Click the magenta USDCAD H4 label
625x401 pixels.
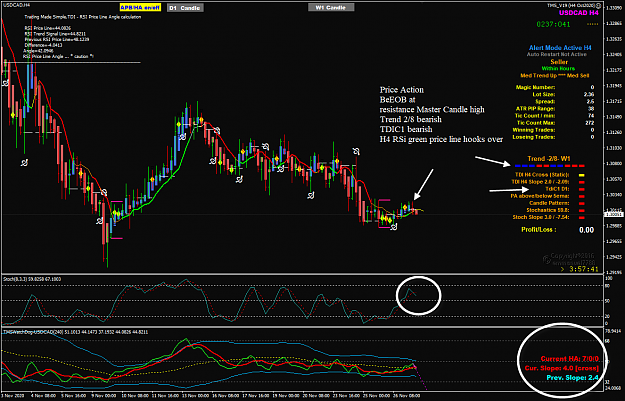578,13
